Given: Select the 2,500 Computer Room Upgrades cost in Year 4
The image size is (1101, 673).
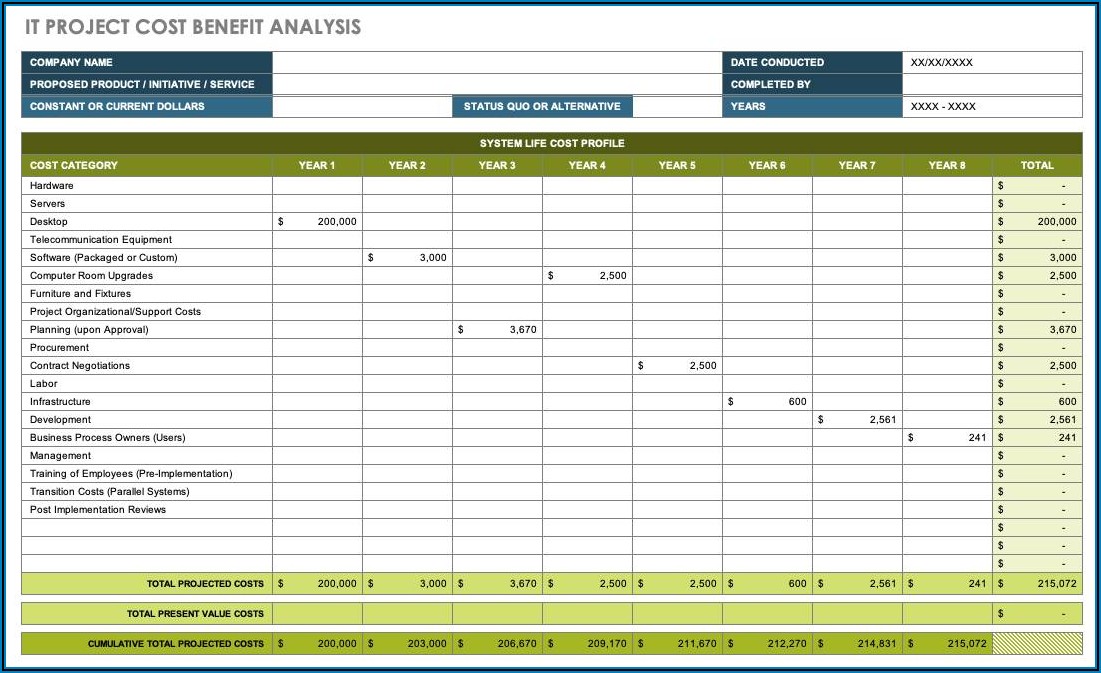Looking at the screenshot, I should [x=587, y=275].
